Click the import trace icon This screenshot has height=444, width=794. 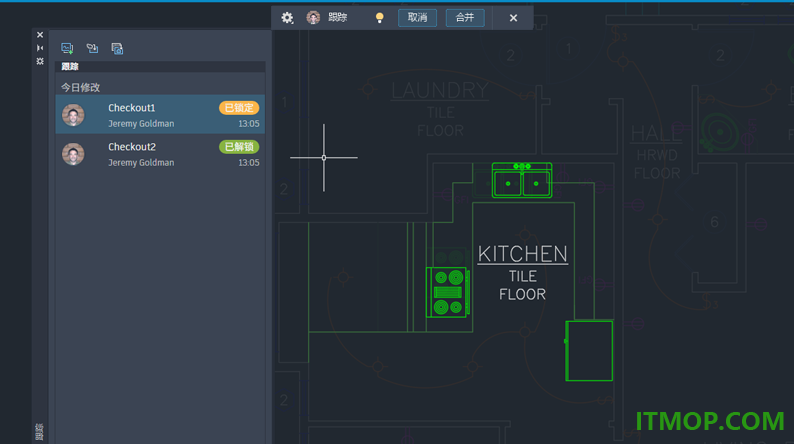click(x=92, y=48)
